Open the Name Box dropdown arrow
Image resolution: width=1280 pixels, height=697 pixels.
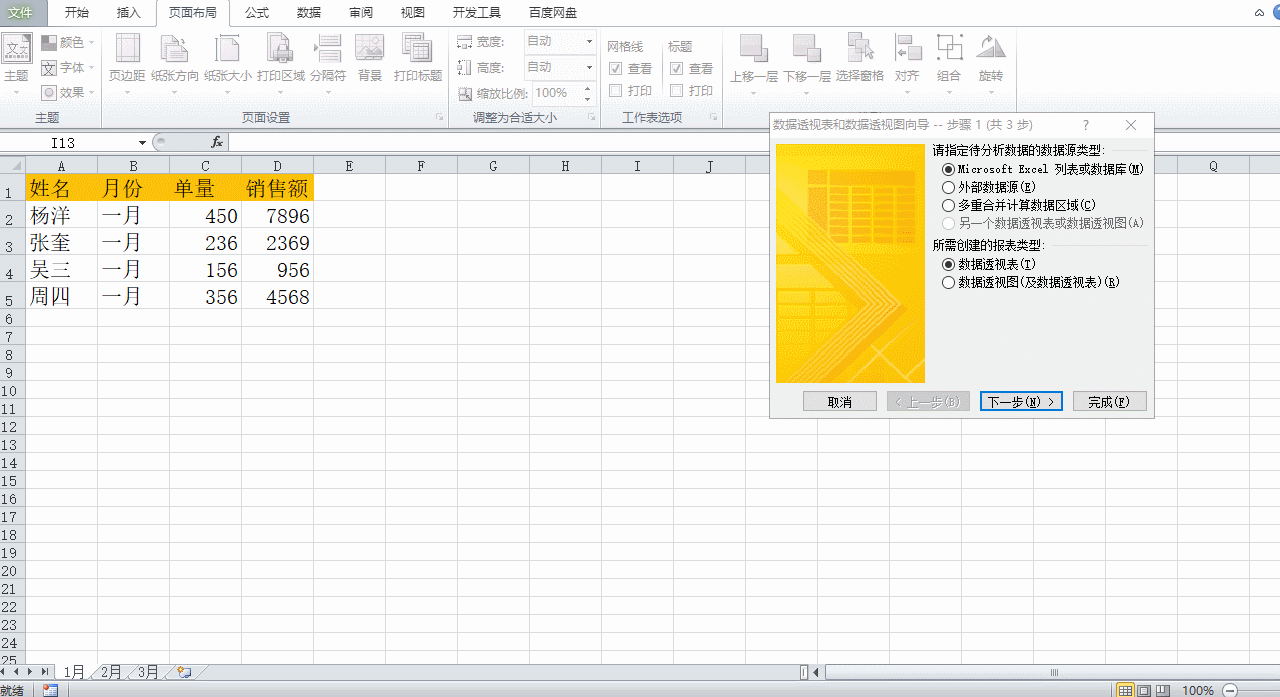click(x=143, y=143)
